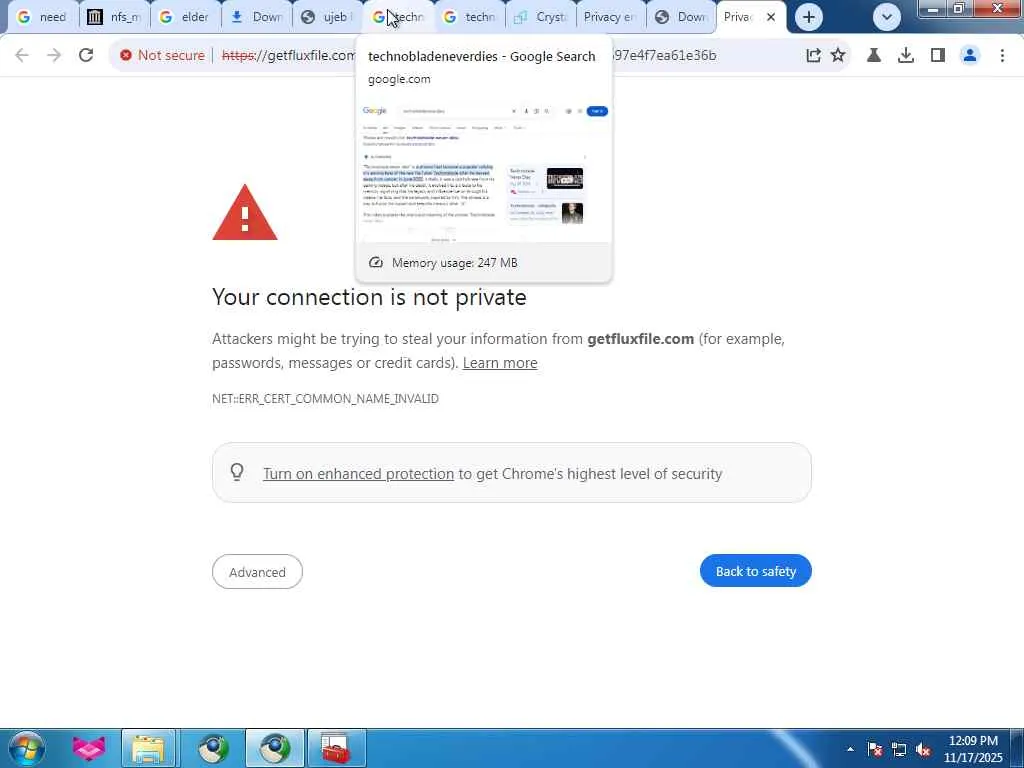Click the Learn more link
The height and width of the screenshot is (768, 1024).
(x=500, y=363)
